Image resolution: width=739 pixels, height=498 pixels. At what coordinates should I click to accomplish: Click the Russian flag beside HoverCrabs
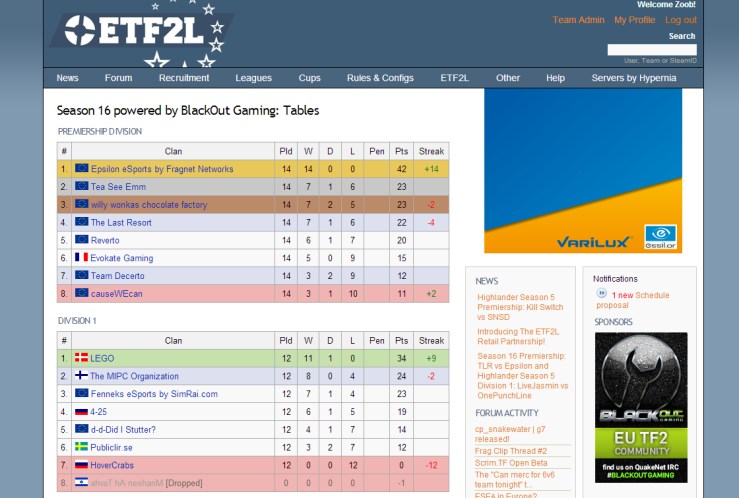coord(82,465)
